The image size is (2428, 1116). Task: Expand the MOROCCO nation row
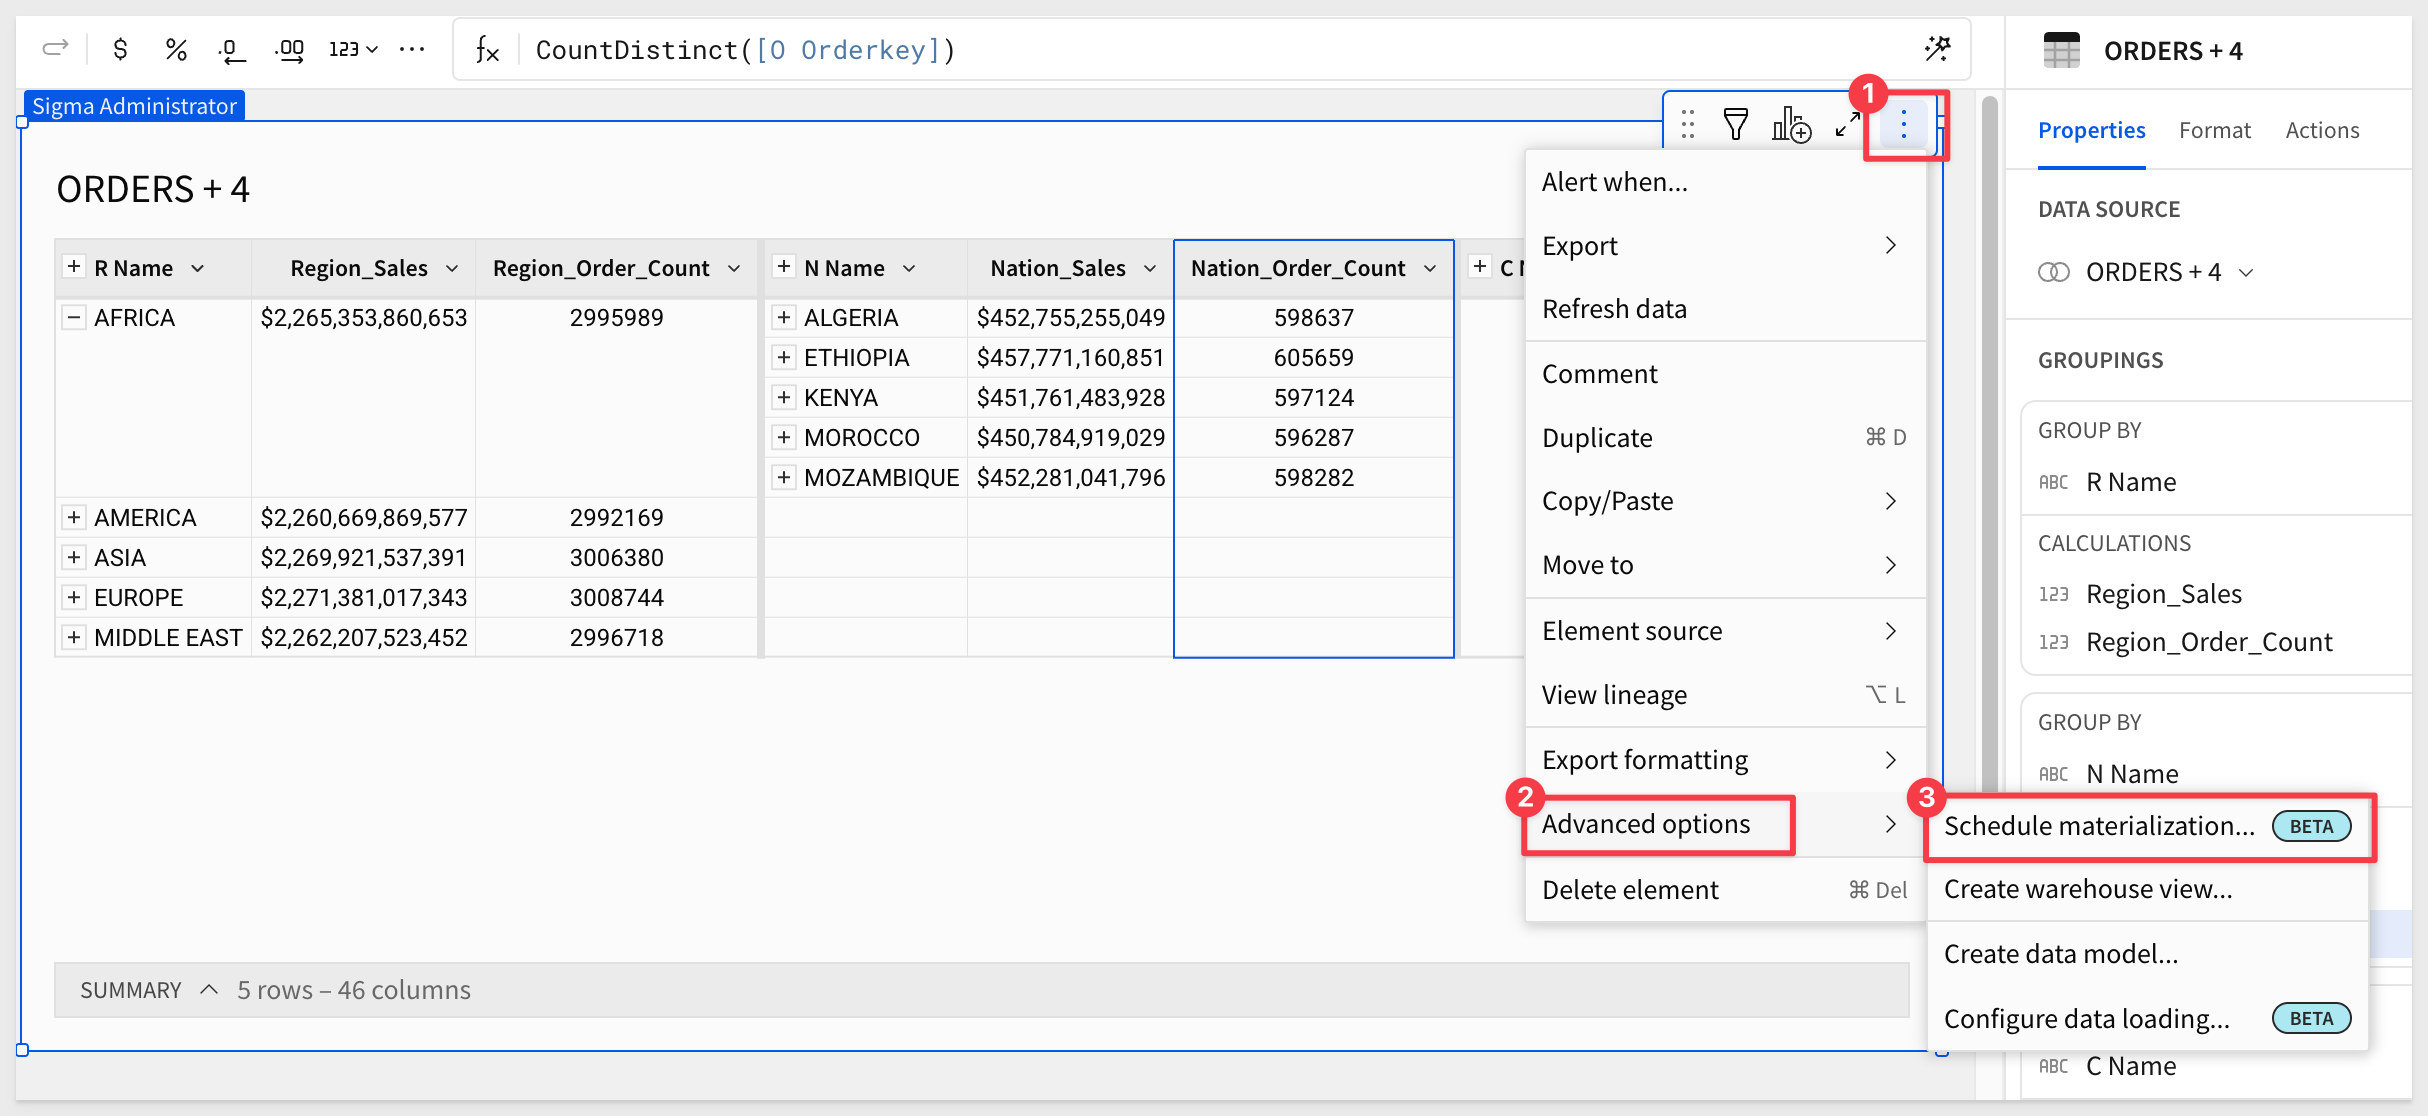coord(784,437)
